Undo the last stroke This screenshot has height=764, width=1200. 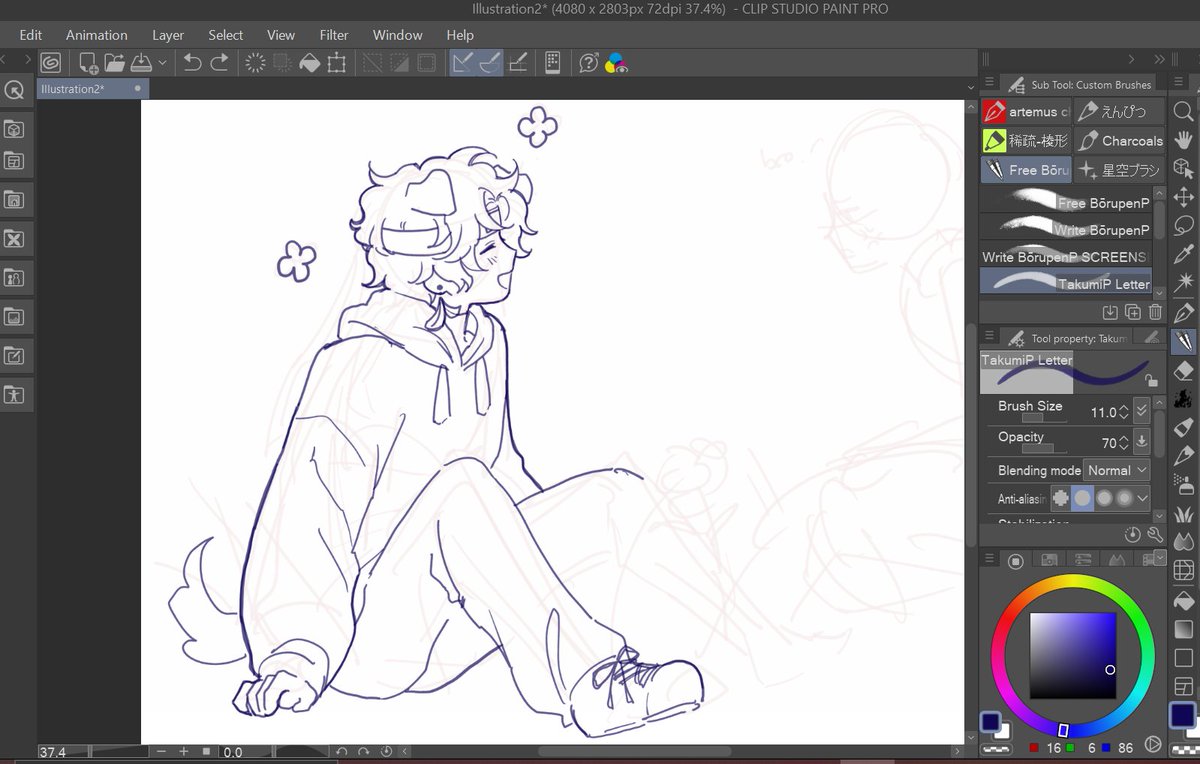192,63
